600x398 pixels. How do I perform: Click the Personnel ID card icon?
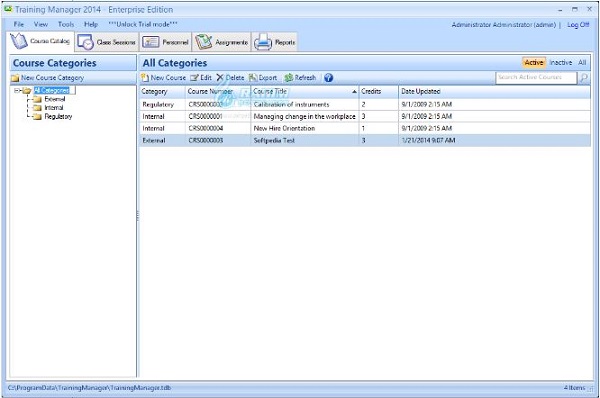(150, 42)
